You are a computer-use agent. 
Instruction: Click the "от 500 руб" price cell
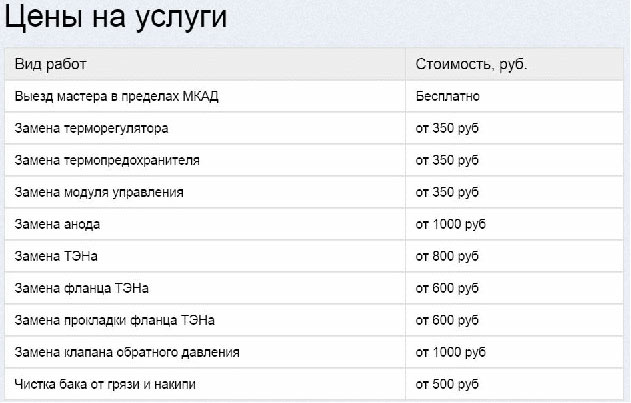[x=448, y=385]
